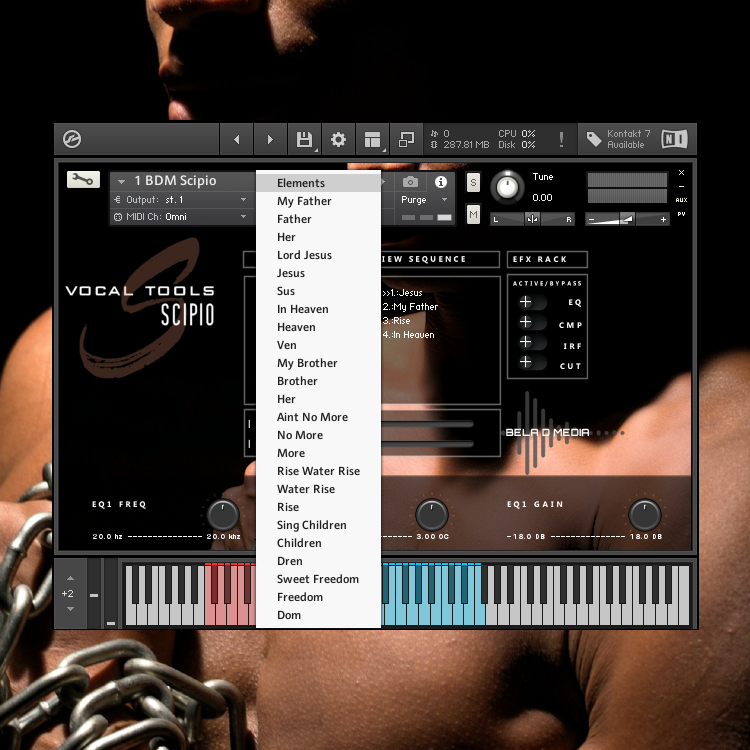Open instrument info with the i icon
This screenshot has width=750, height=750.
coord(441,182)
